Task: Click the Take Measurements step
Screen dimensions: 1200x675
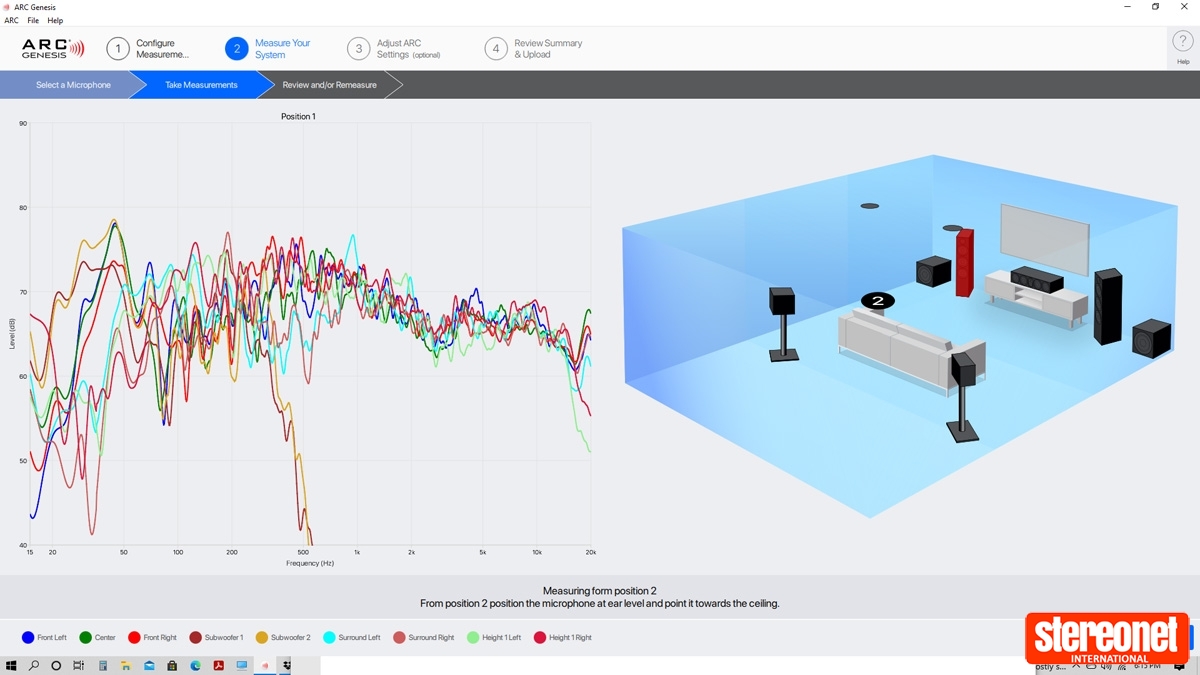Action: point(201,85)
